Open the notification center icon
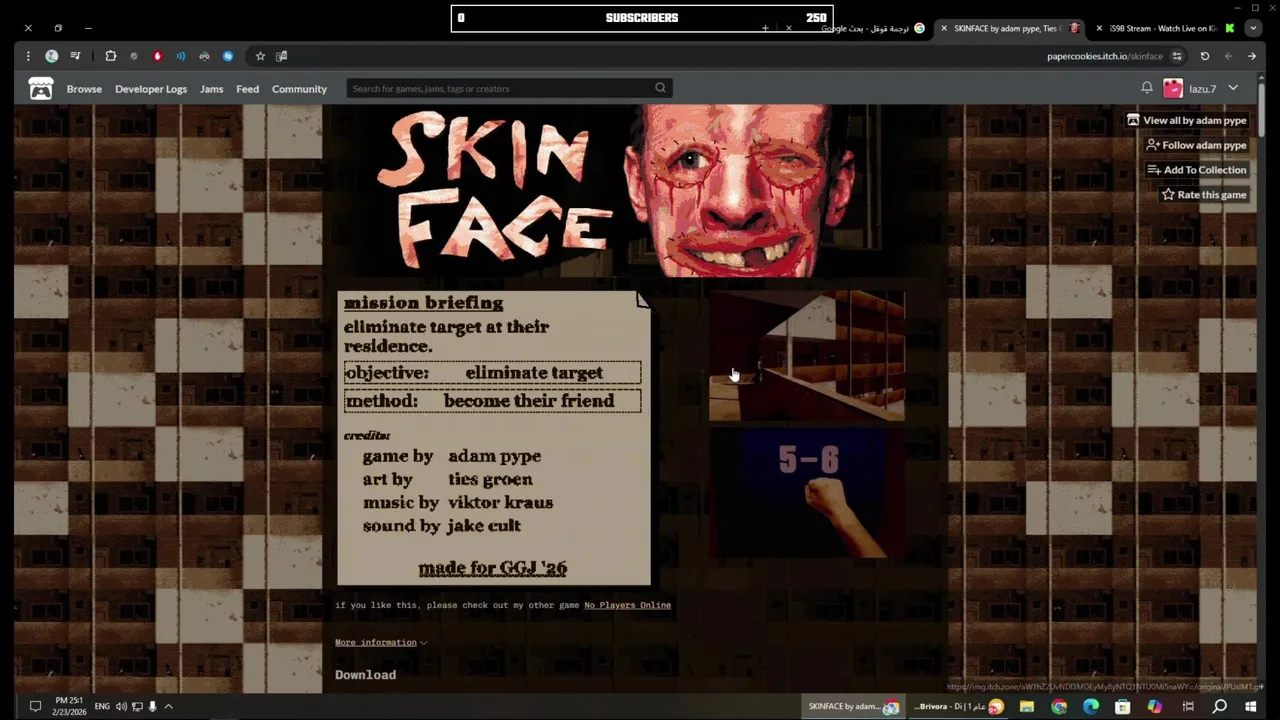1280x720 pixels. pos(35,706)
